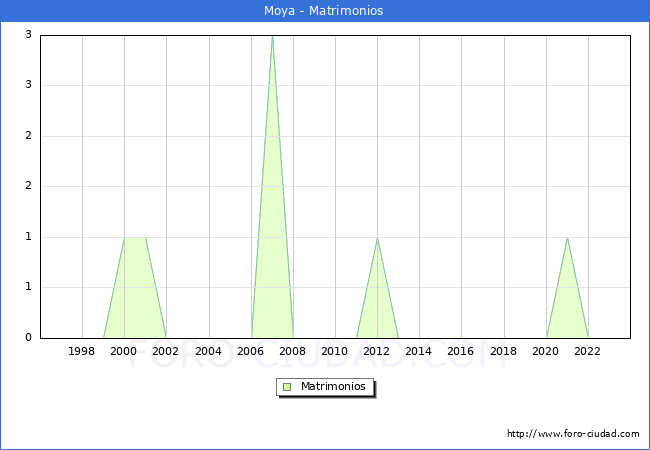Image resolution: width=650 pixels, height=450 pixels.
Task: Pick the 2020 x-axis label
Action: coord(546,351)
